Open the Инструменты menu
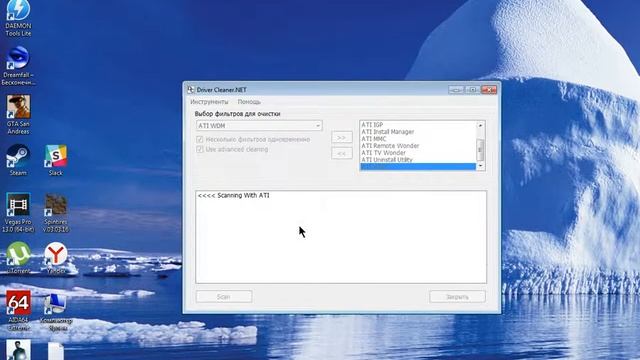This screenshot has width=640, height=360. [209, 102]
